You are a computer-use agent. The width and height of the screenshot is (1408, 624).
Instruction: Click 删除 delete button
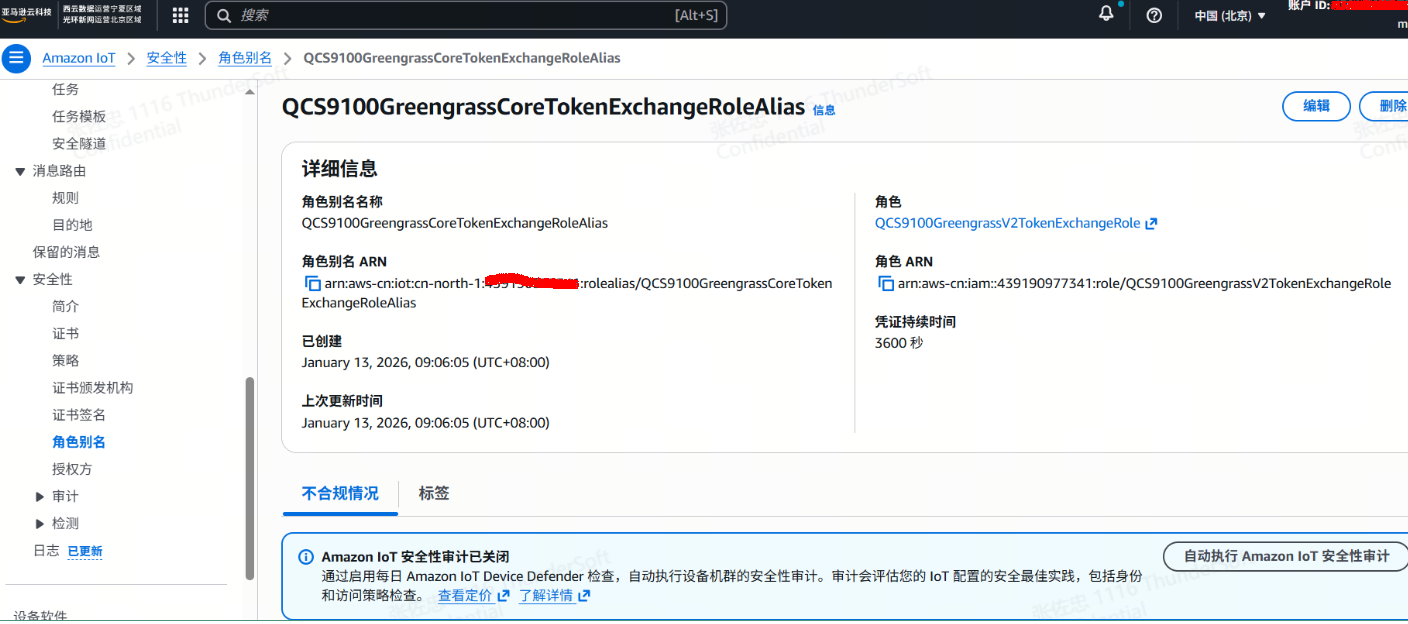point(1385,106)
